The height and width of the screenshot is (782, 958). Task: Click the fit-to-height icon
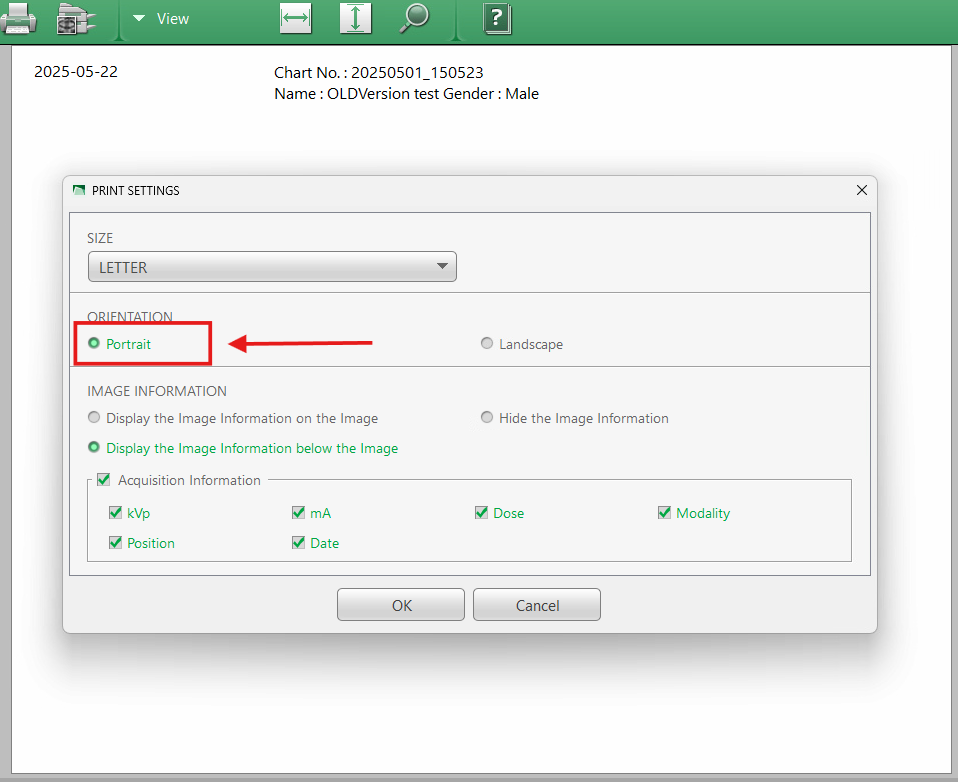(x=355, y=18)
